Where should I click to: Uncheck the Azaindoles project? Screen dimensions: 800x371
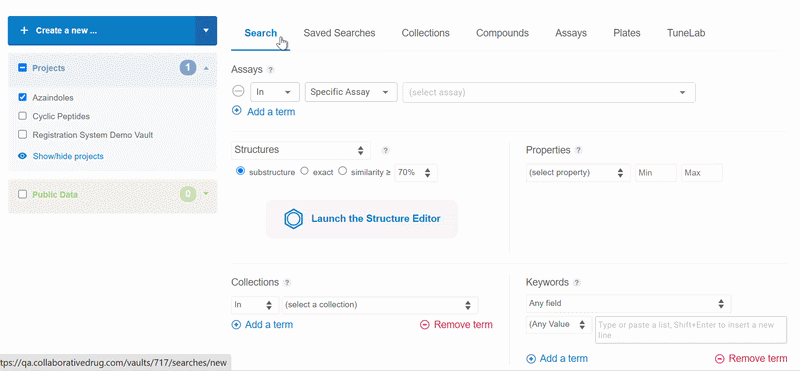22,97
